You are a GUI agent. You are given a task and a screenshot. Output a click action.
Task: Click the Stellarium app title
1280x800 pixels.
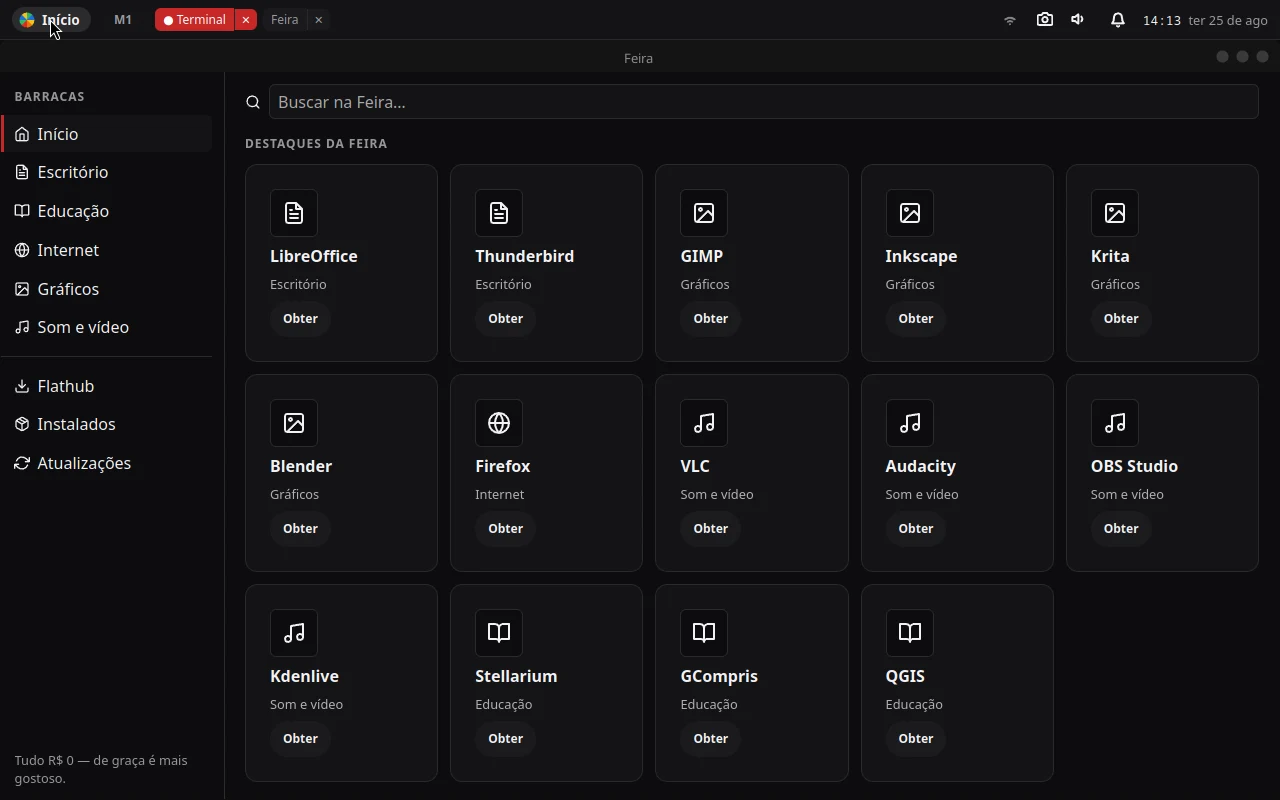point(516,676)
